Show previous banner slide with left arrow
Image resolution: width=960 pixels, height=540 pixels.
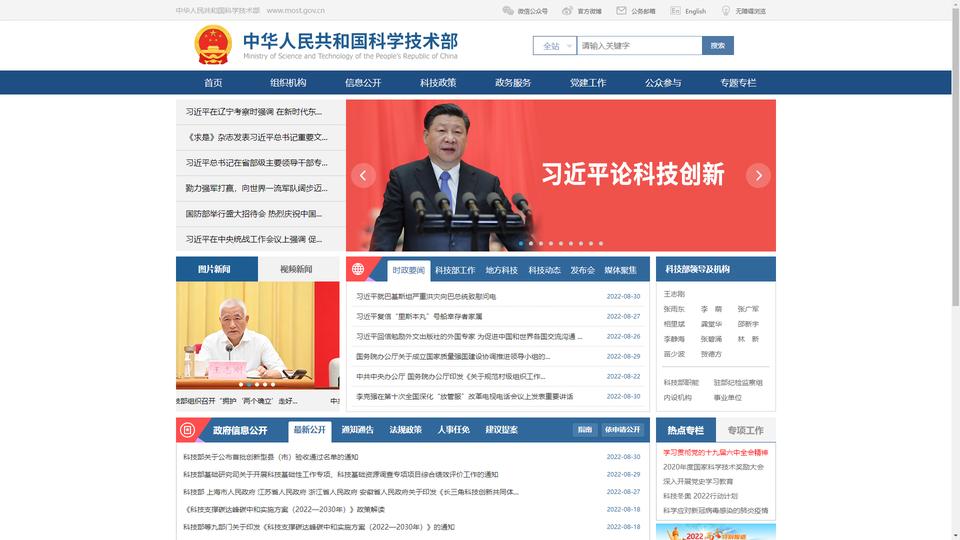pyautogui.click(x=363, y=176)
